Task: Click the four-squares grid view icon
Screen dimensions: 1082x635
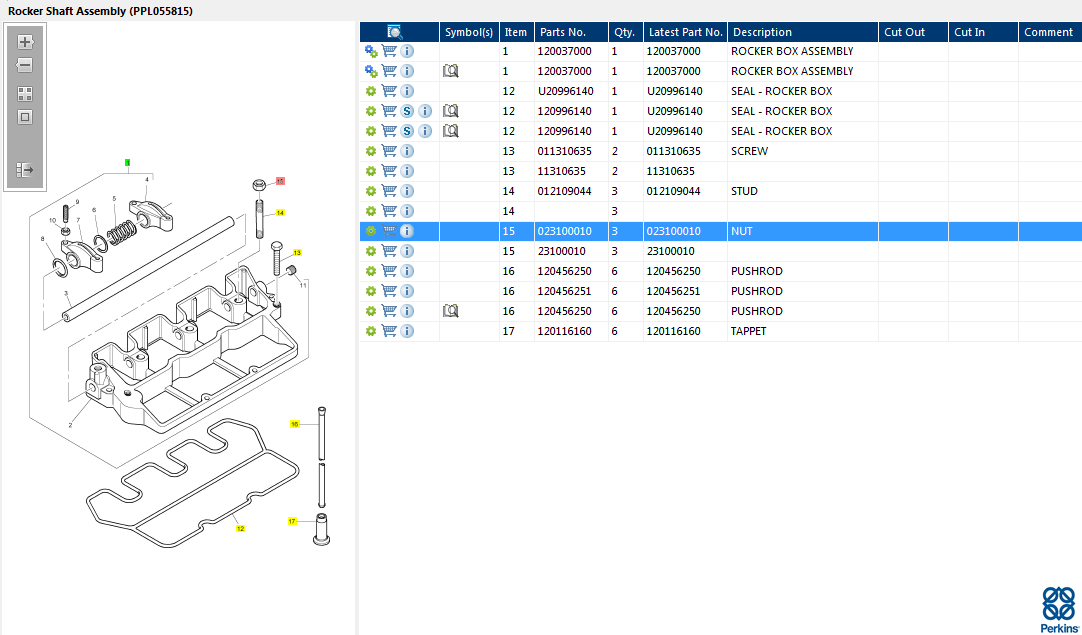Action: pos(25,94)
